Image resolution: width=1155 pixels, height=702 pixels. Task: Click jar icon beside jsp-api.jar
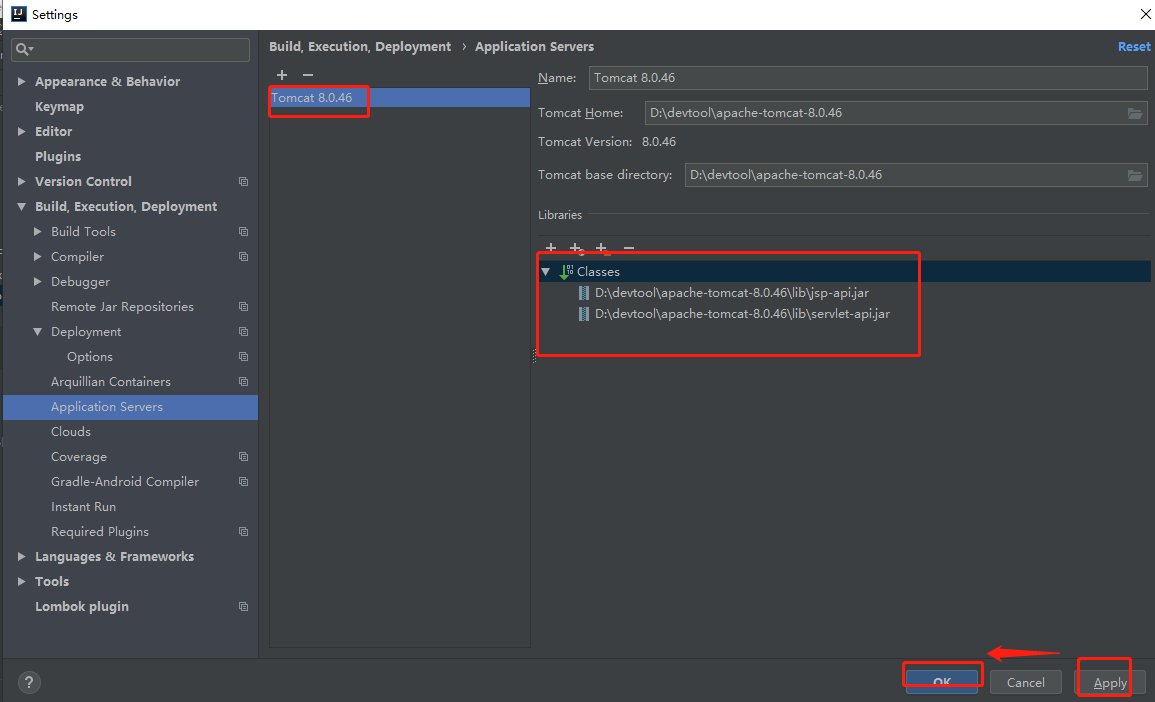(x=583, y=293)
